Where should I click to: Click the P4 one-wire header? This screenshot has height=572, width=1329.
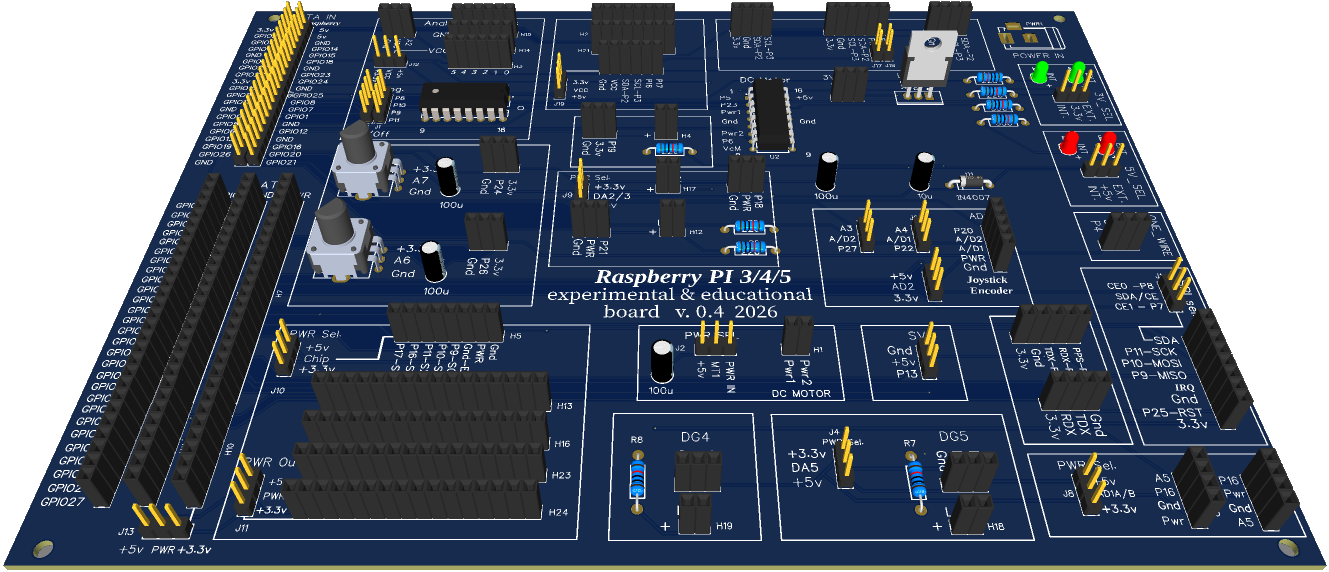(1122, 231)
